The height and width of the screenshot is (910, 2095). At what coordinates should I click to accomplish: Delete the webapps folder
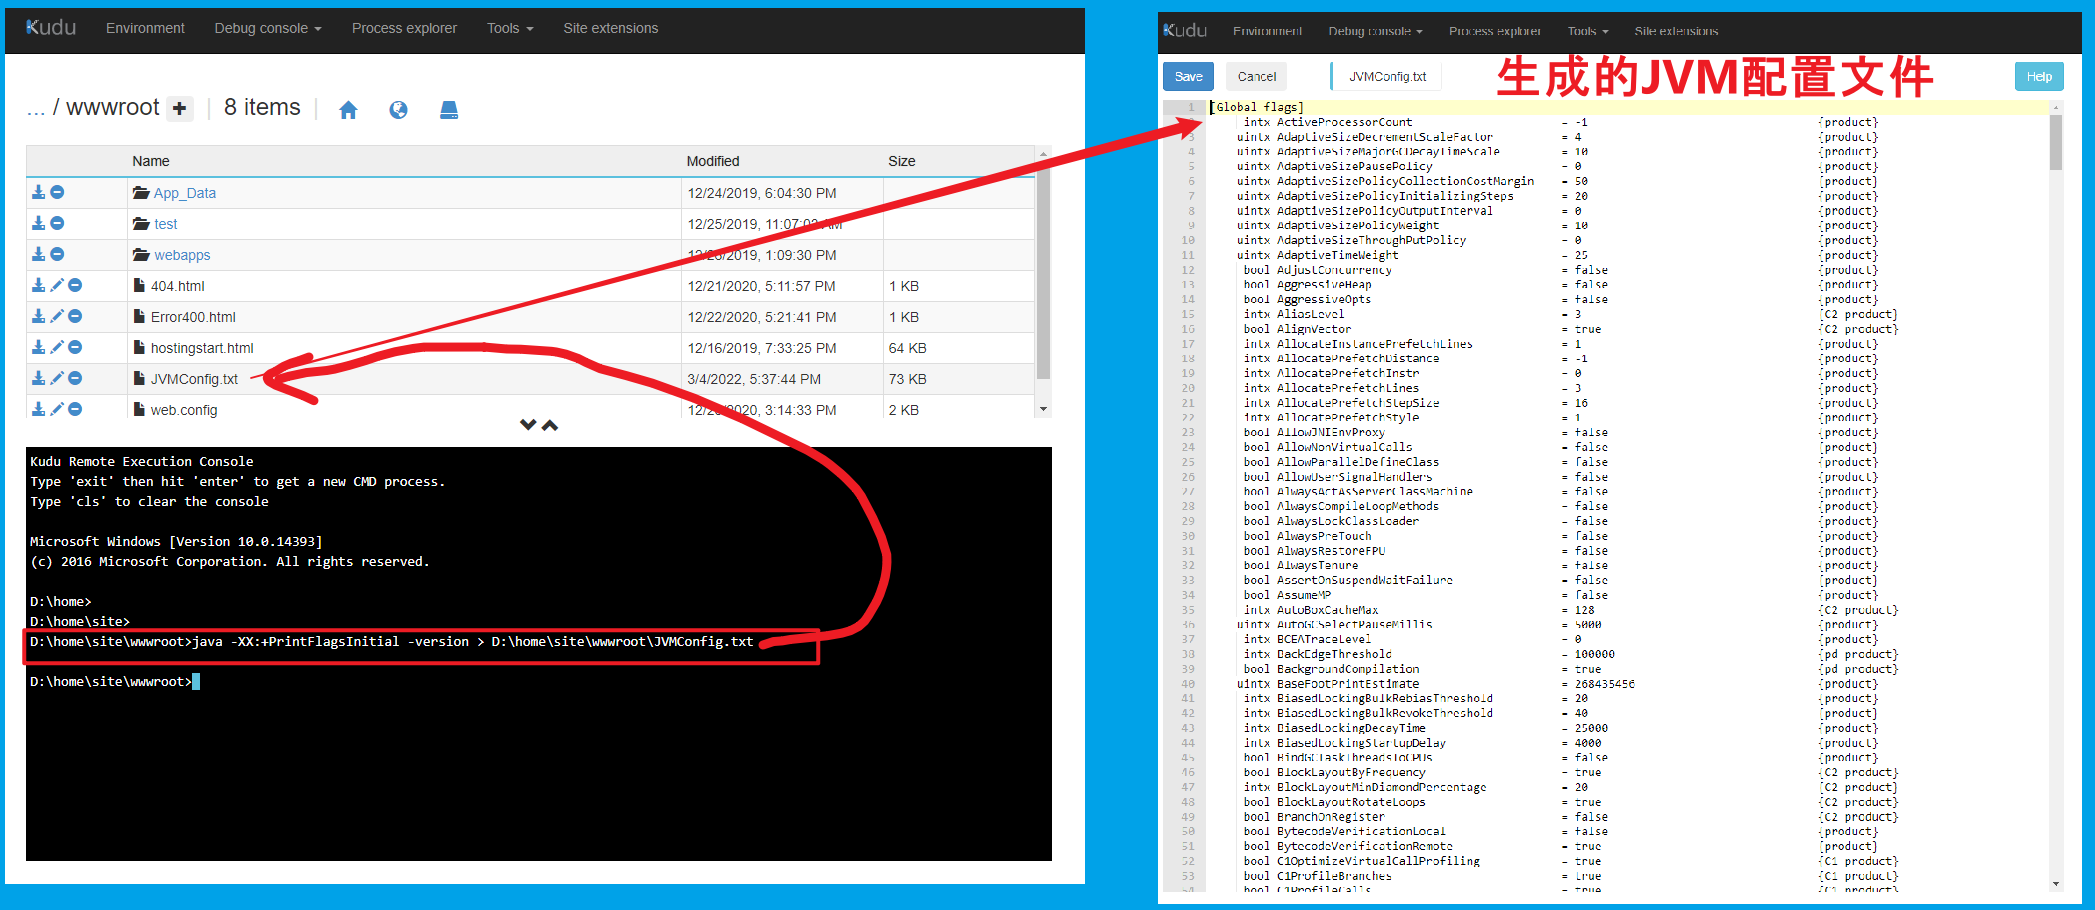pyautogui.click(x=57, y=254)
